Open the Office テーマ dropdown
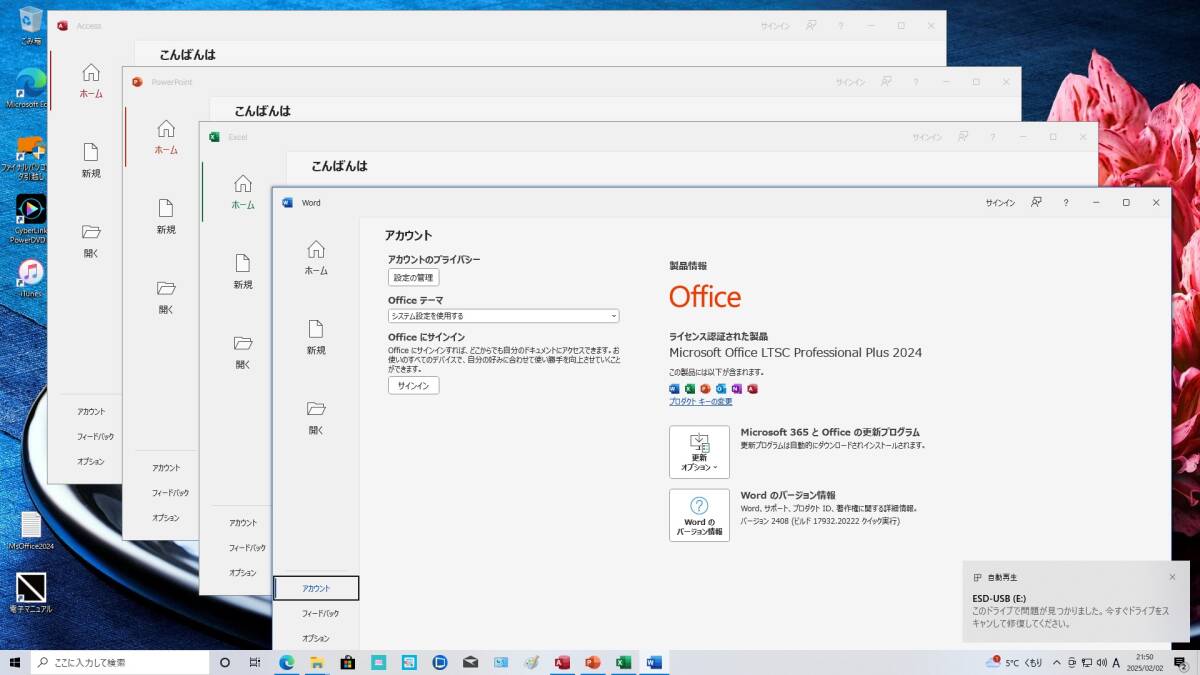Image resolution: width=1200 pixels, height=675 pixels. tap(503, 315)
